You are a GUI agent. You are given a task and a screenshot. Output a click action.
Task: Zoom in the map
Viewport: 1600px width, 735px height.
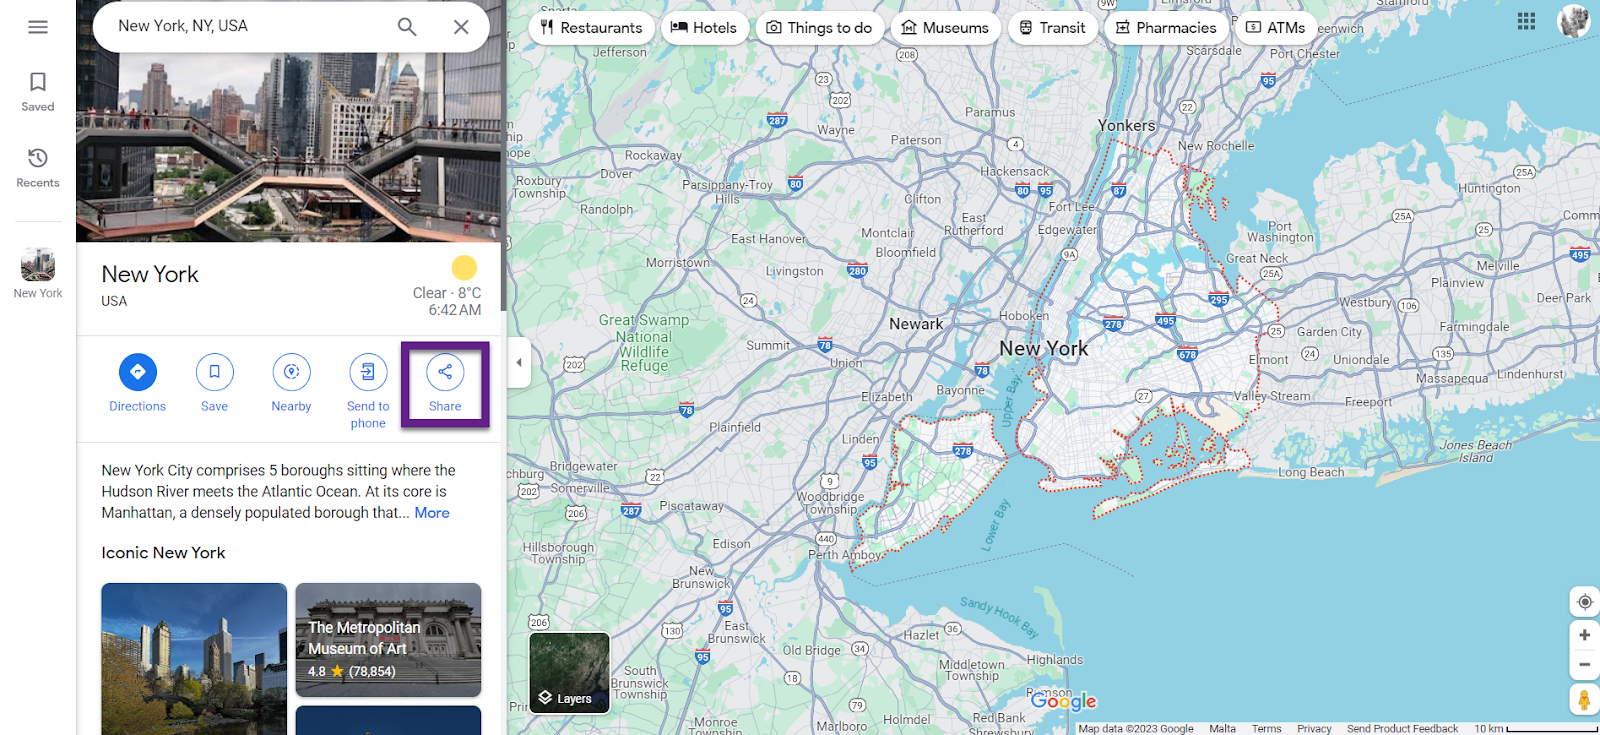click(x=1584, y=635)
